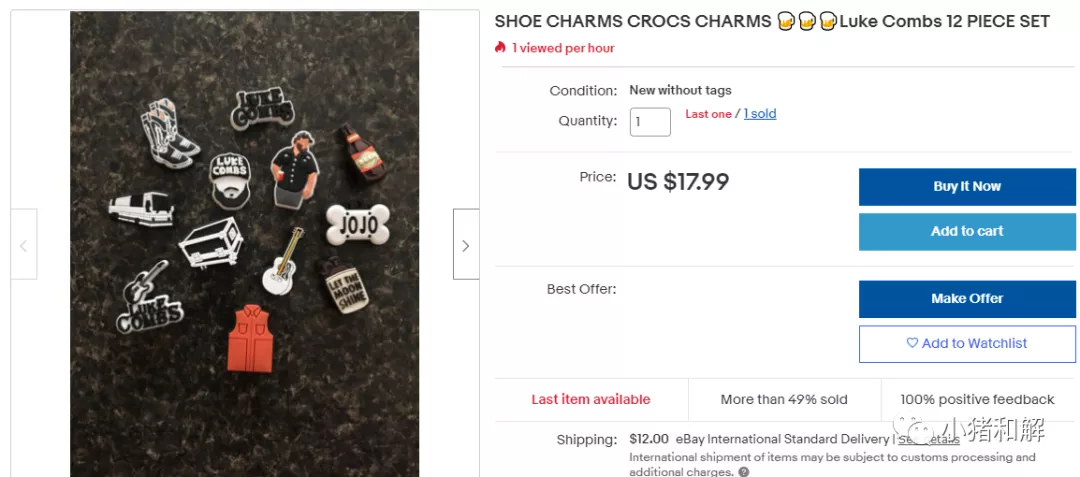
Task: Click the help icon after additional charges
Action: point(744,472)
